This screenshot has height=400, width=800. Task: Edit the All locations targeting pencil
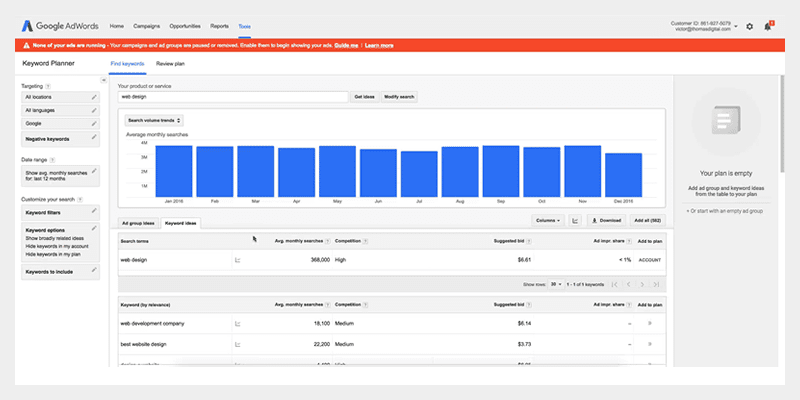pos(94,97)
